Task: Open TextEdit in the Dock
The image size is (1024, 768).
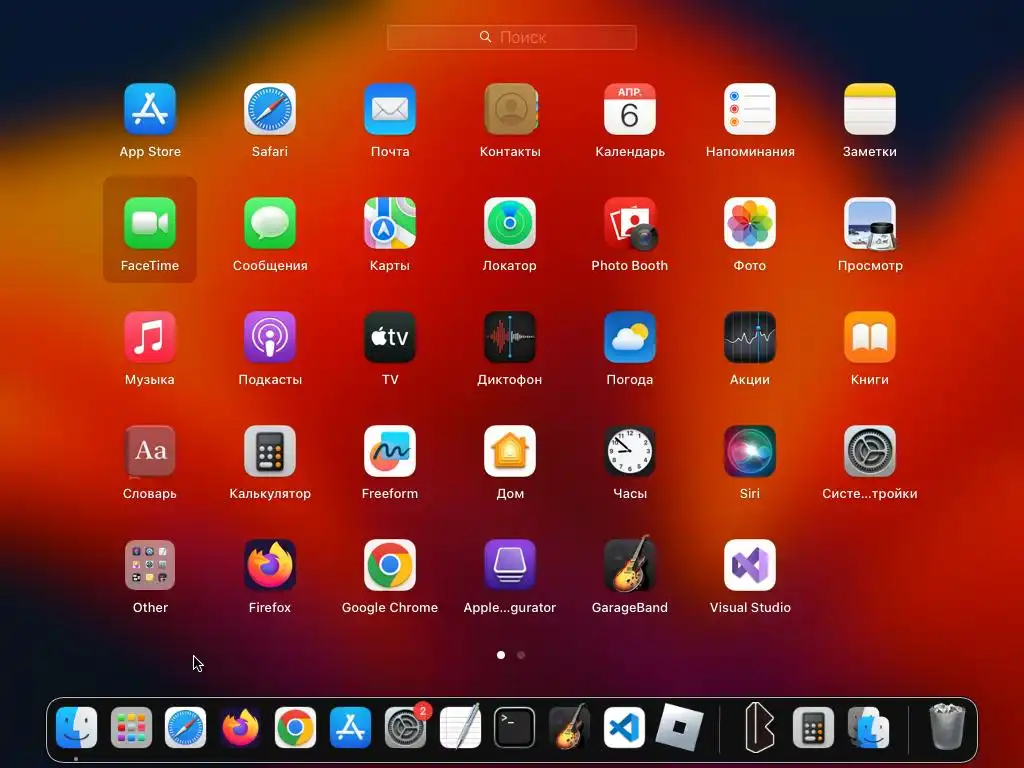Action: [460, 728]
